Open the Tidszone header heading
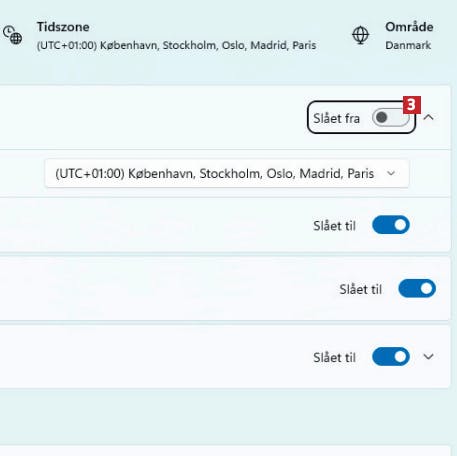Image resolution: width=457 pixels, height=456 pixels. point(63,27)
